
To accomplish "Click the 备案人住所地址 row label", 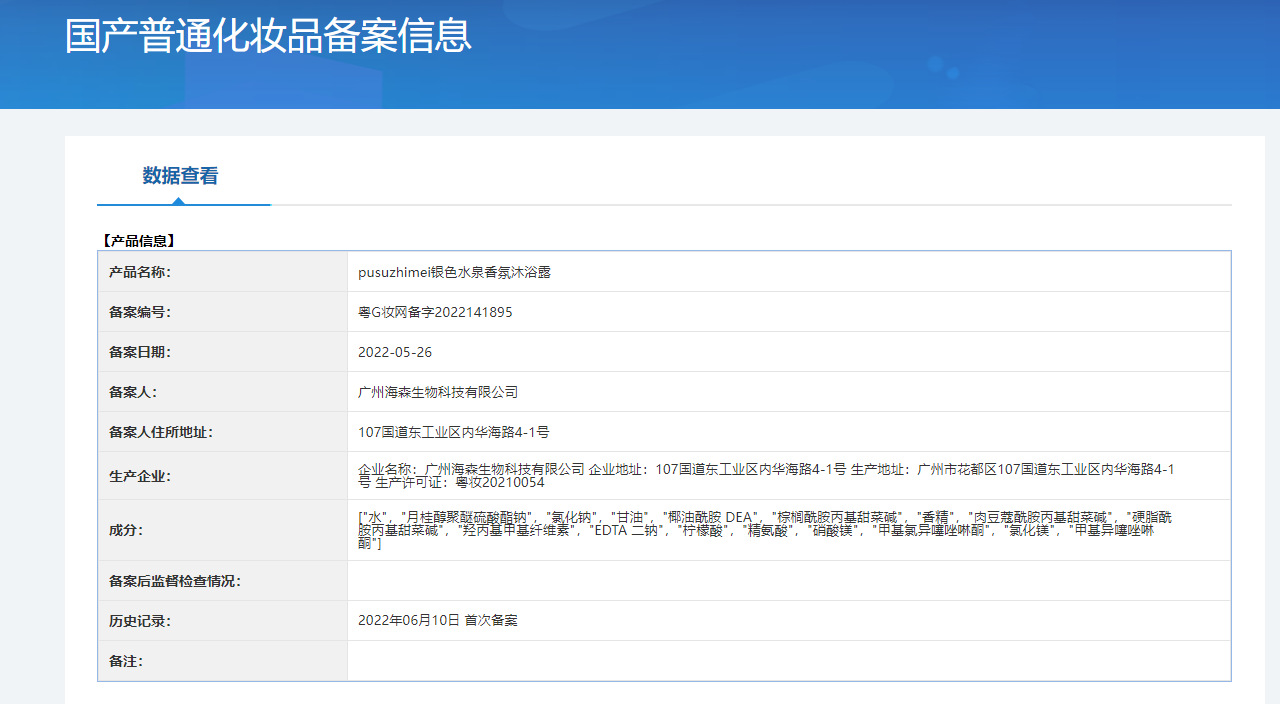I will (x=161, y=432).
